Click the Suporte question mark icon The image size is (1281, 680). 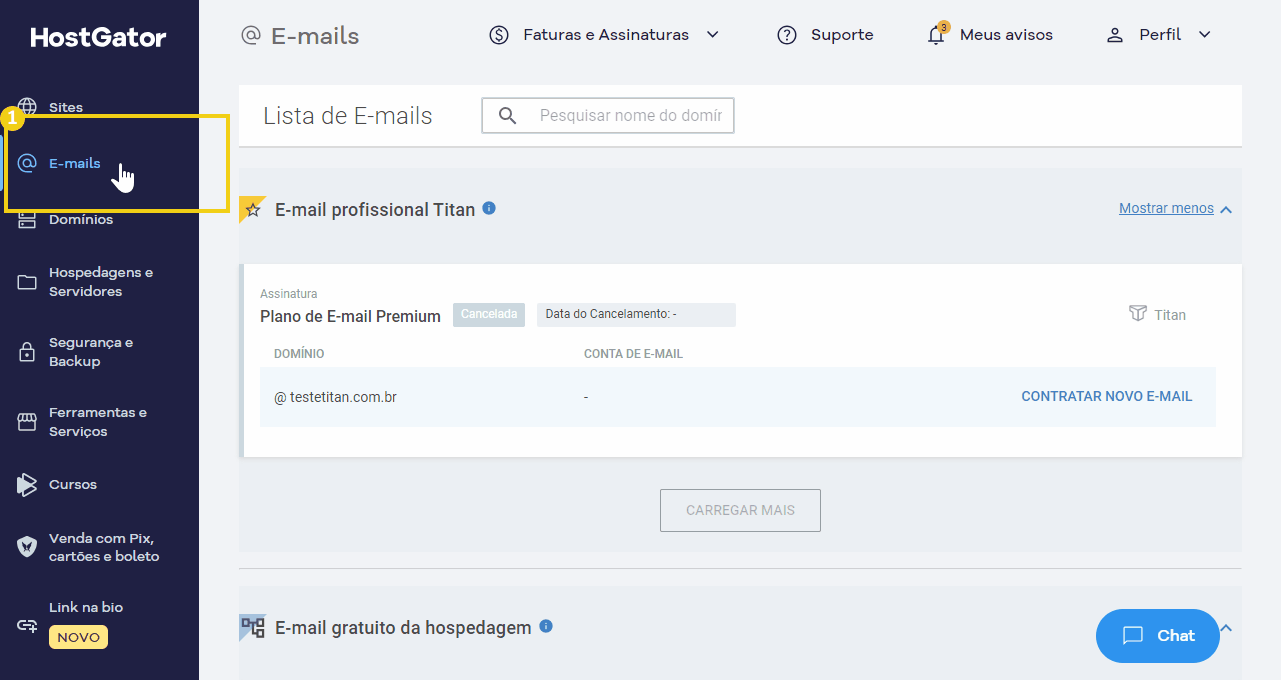pos(787,35)
